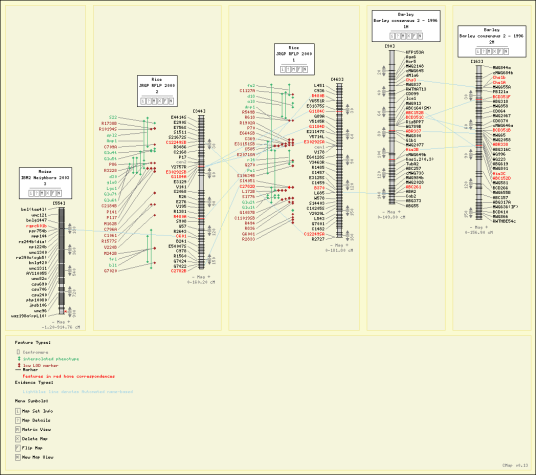Show Map Set Info for Barley 1H

392,36
